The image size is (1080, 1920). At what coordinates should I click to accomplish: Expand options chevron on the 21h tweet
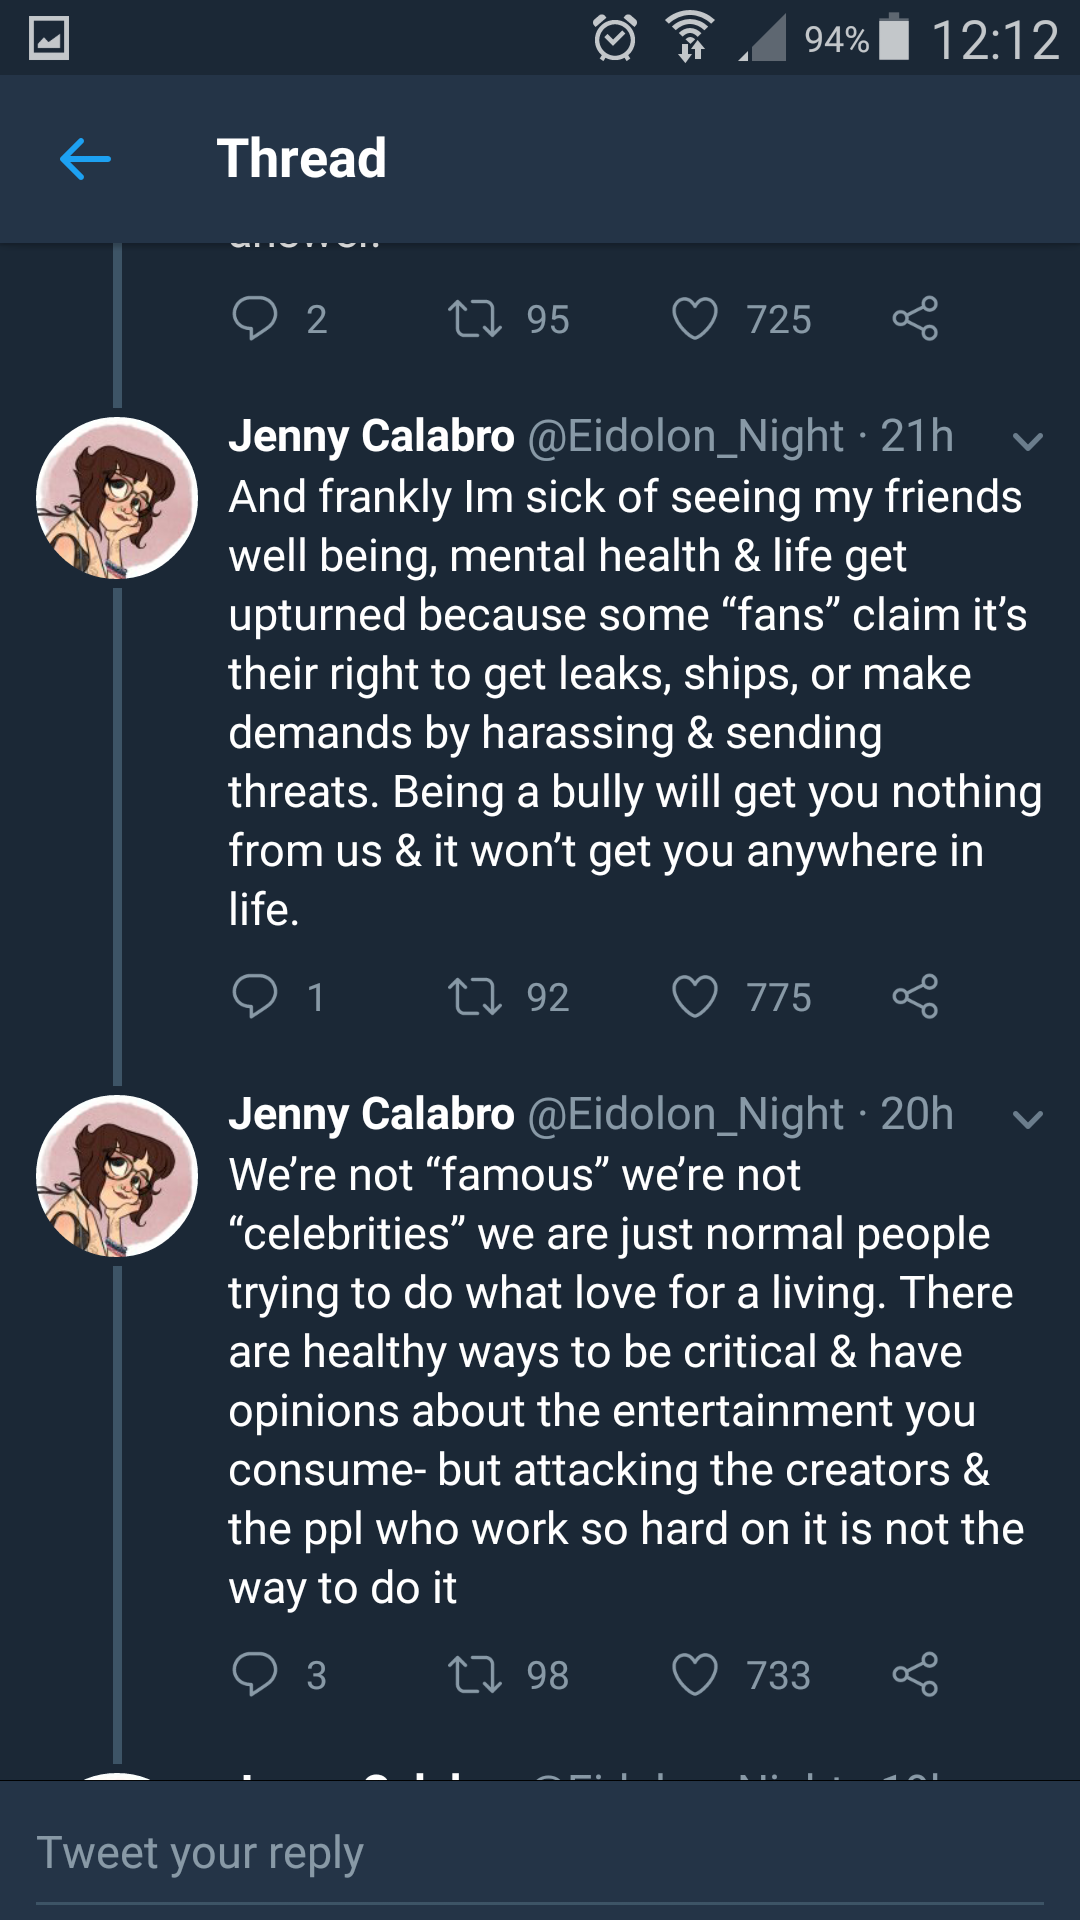click(1028, 441)
